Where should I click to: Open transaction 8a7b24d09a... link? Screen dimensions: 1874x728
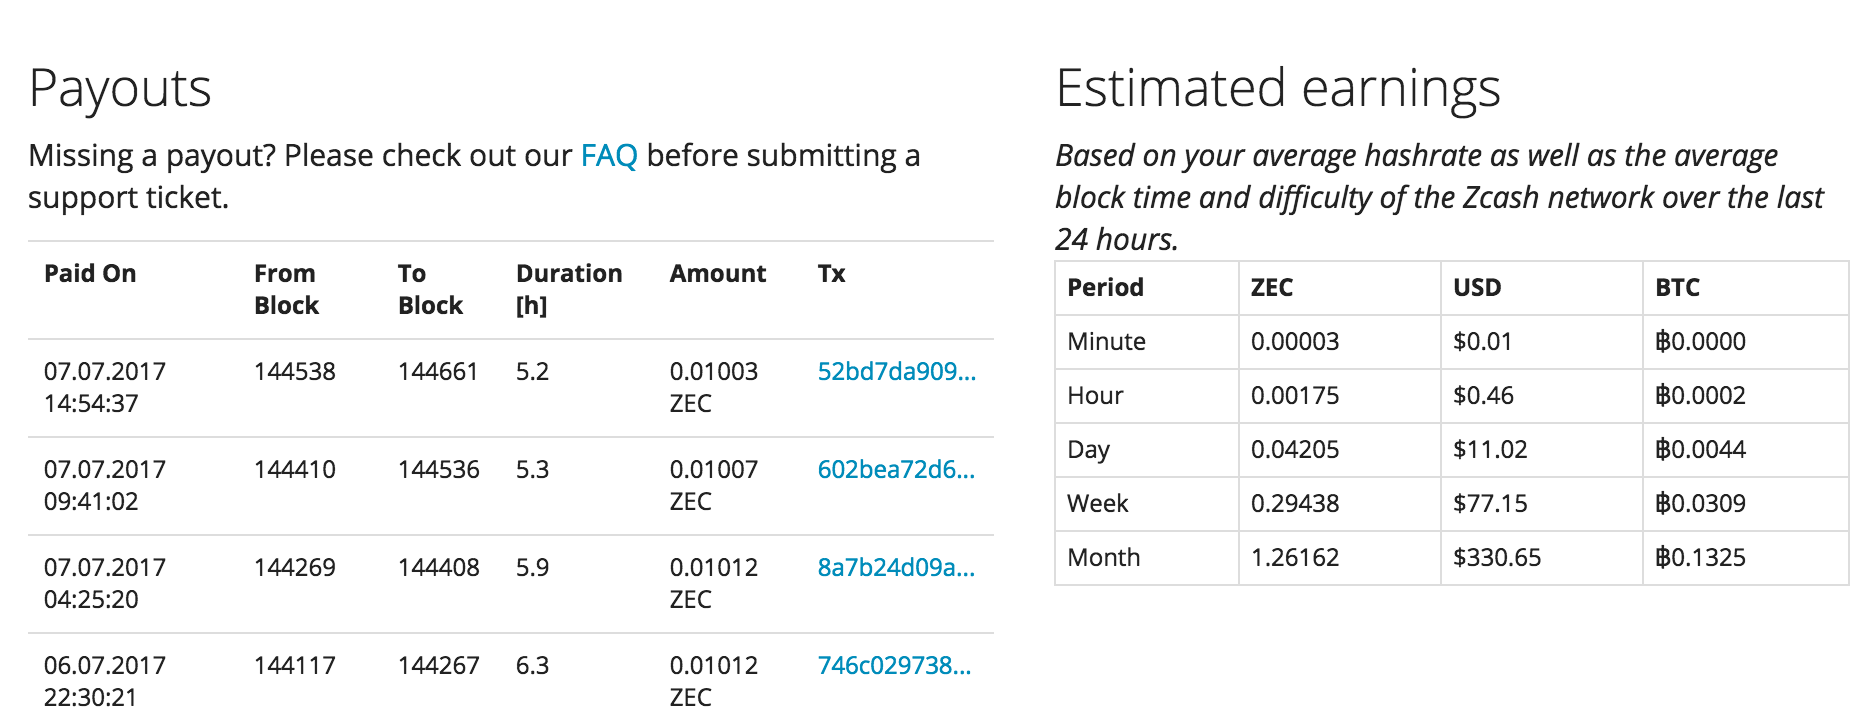[x=896, y=568]
